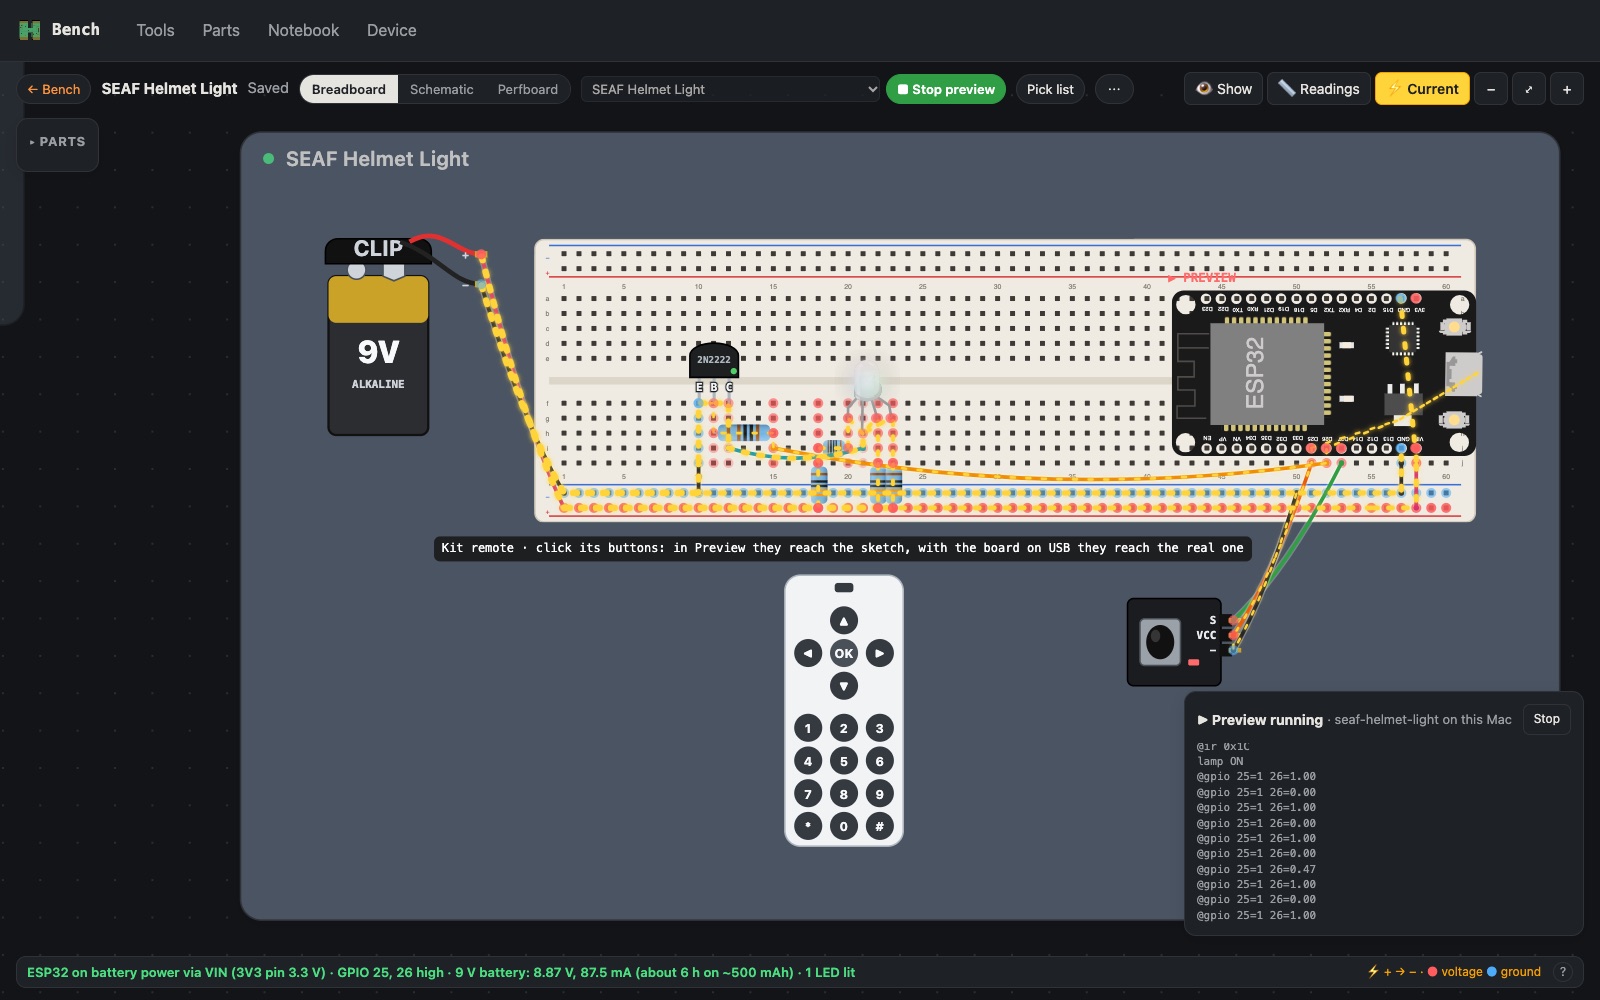Screen dimensions: 1600x1000
Task: Click the remote's number 0 key
Action: pyautogui.click(x=844, y=826)
